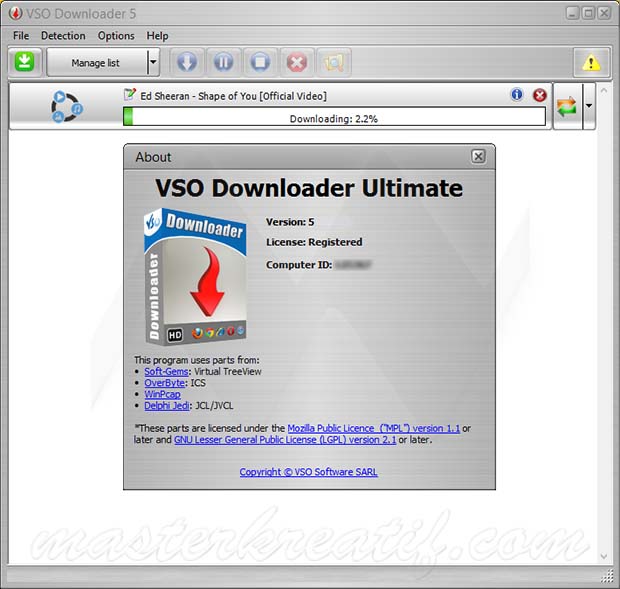The width and height of the screenshot is (620, 589).
Task: Click the media type icon in download row
Action: pos(66,107)
